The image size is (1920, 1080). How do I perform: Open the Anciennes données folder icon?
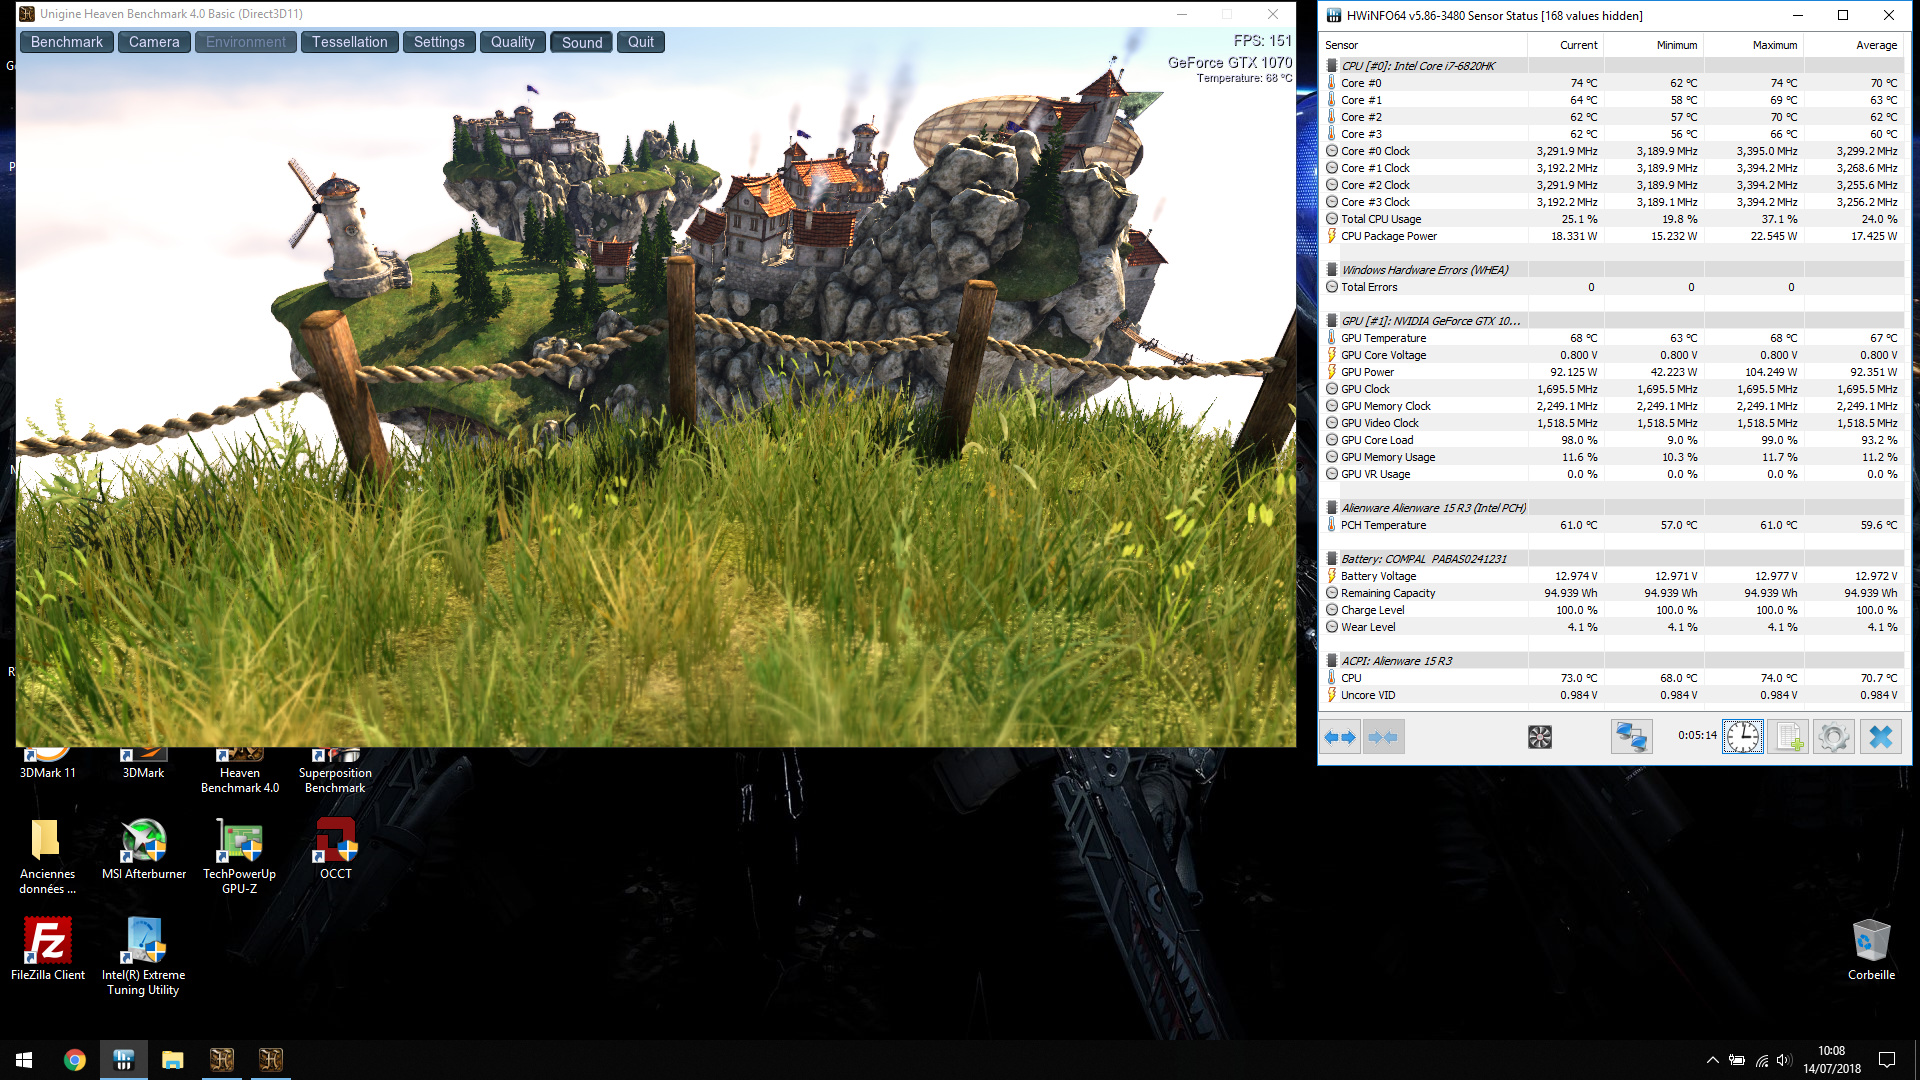47,856
